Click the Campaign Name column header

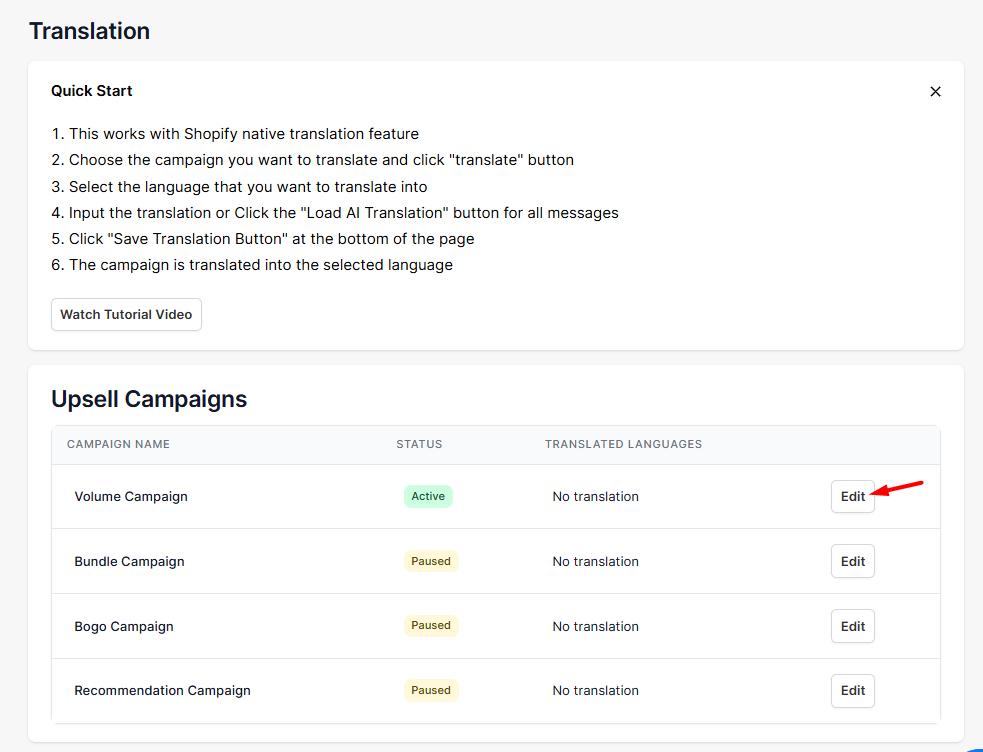118,444
